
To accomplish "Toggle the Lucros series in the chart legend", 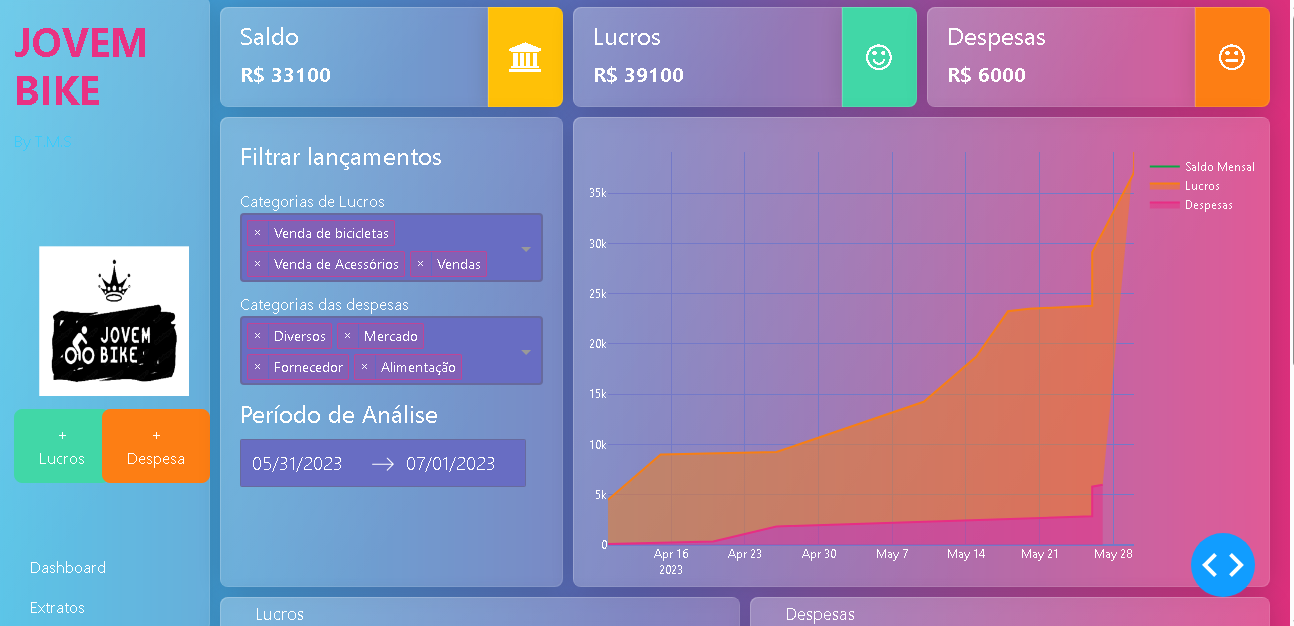I will [x=1204, y=186].
